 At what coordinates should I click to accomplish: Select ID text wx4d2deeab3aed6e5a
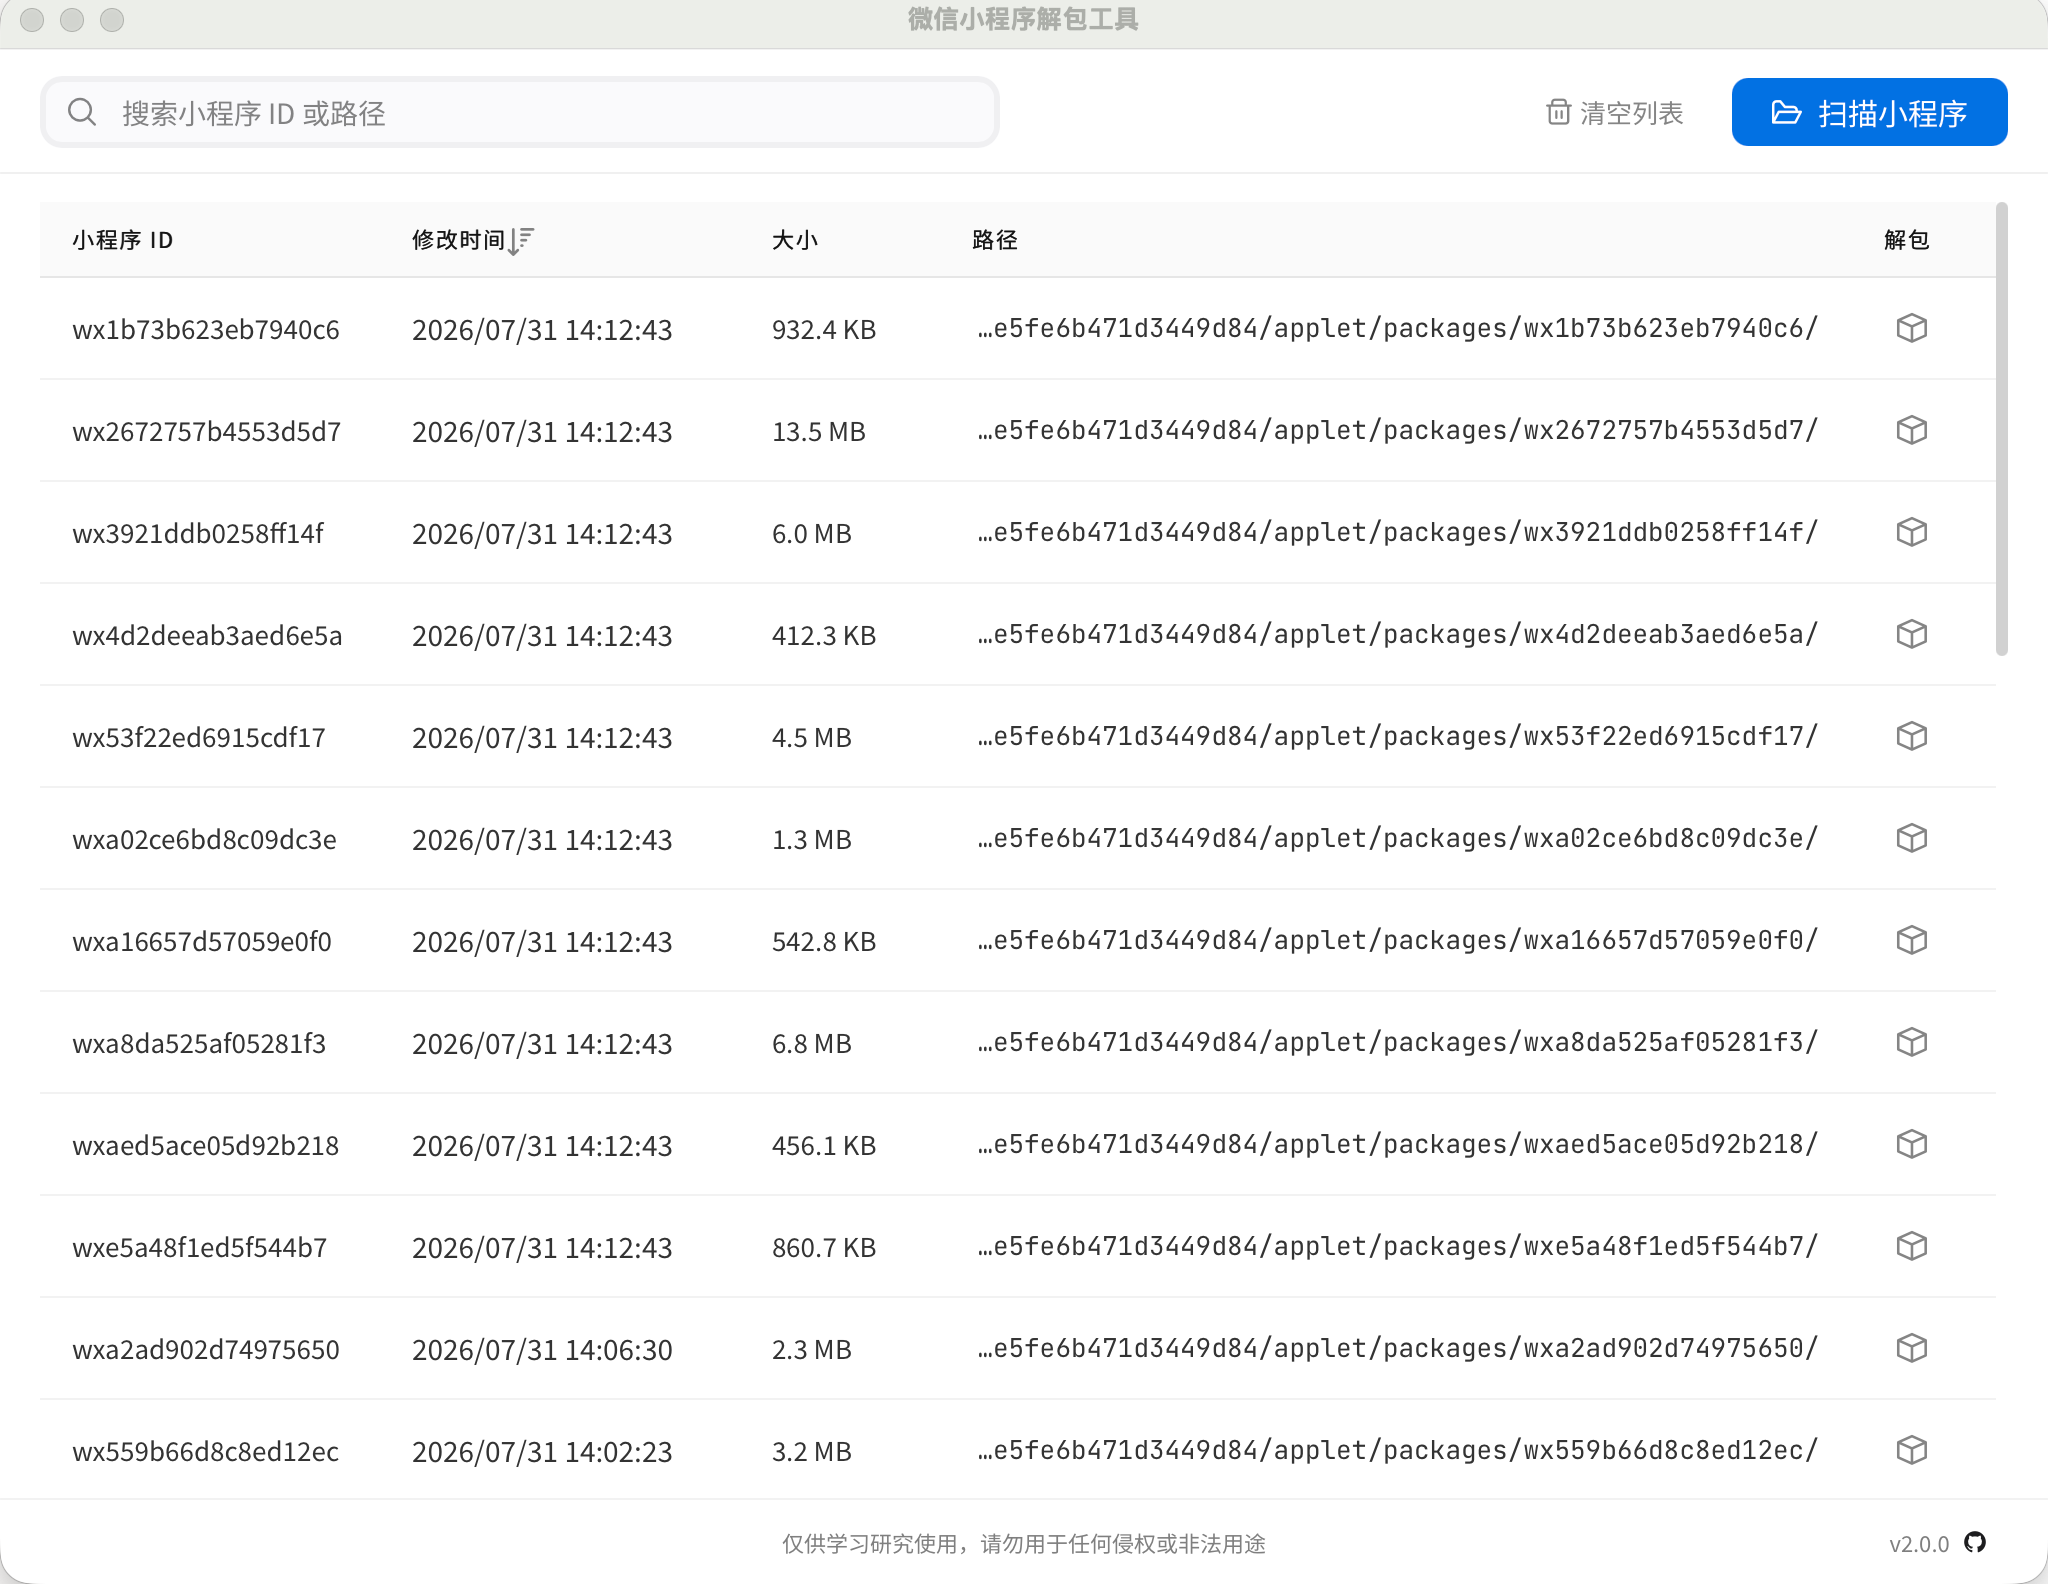(207, 636)
